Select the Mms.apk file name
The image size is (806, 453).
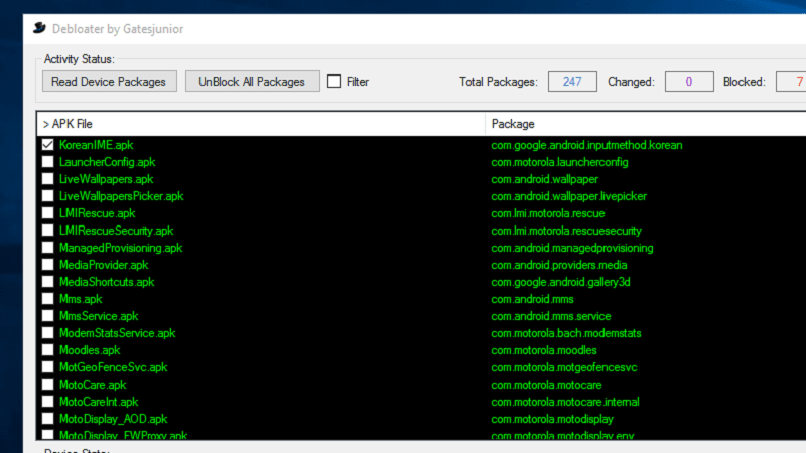pyautogui.click(x=81, y=299)
